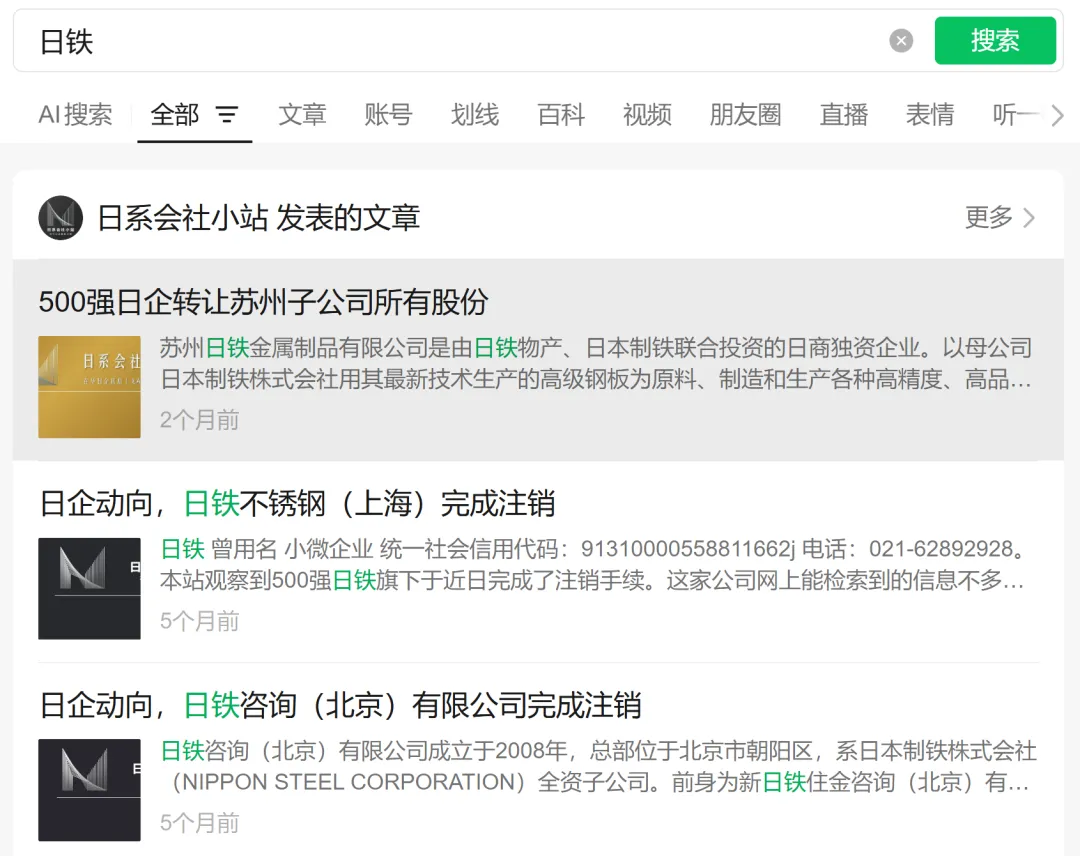This screenshot has height=856, width=1080.
Task: Open the 日系会社小站 account avatar
Action: (x=61, y=218)
